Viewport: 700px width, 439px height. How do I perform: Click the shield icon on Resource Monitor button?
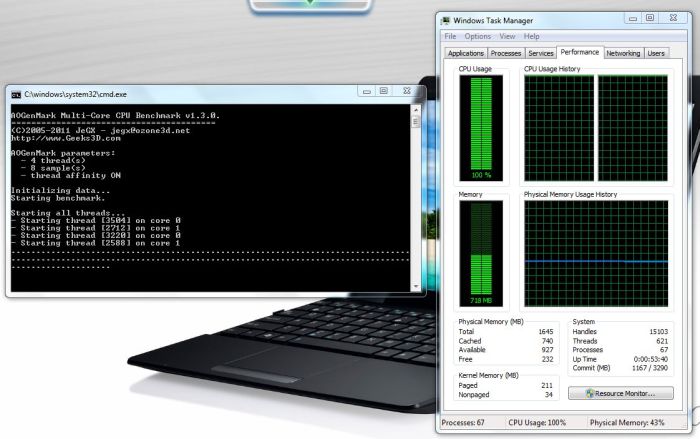coord(590,393)
